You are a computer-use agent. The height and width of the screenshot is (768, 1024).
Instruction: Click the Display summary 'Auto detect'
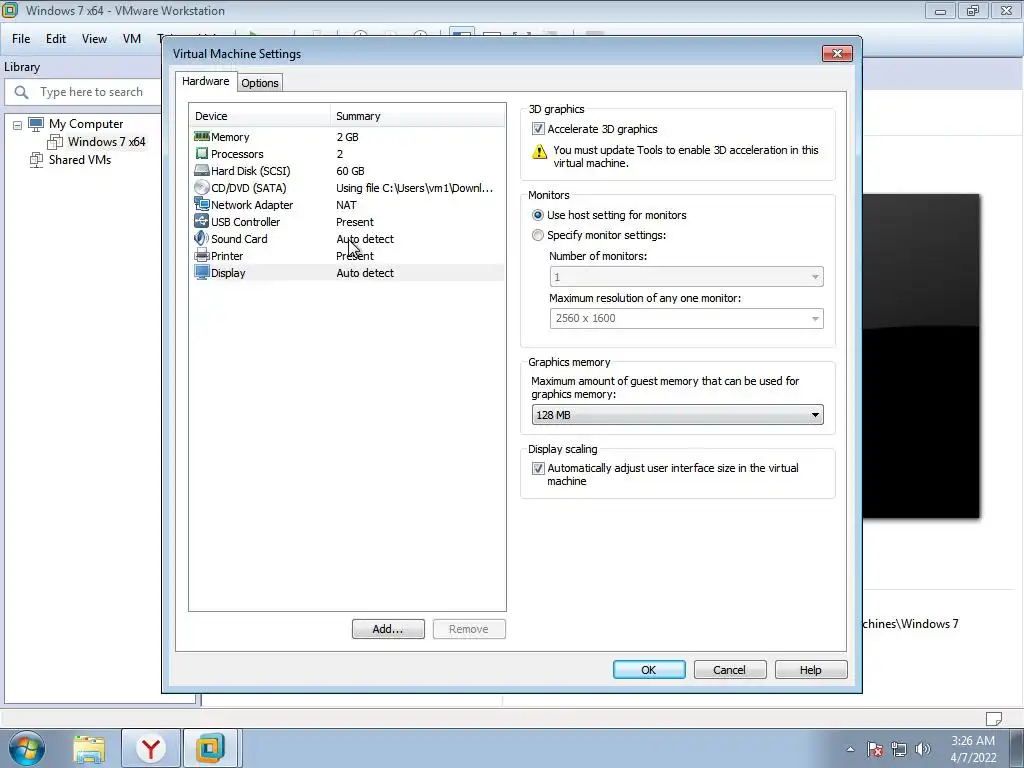[365, 273]
